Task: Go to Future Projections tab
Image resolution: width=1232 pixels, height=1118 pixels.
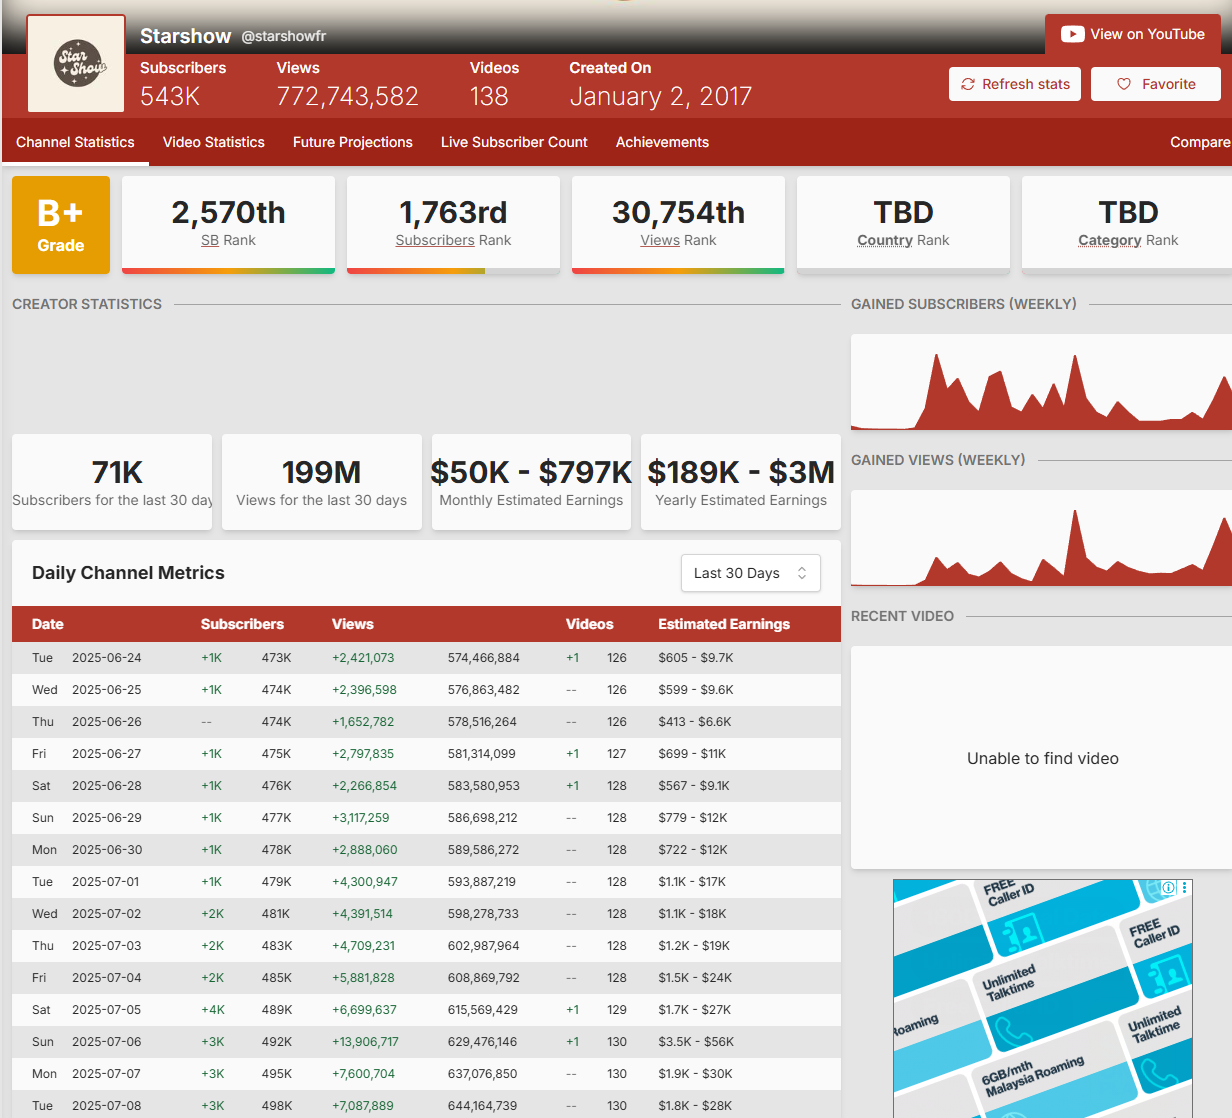Action: (353, 142)
